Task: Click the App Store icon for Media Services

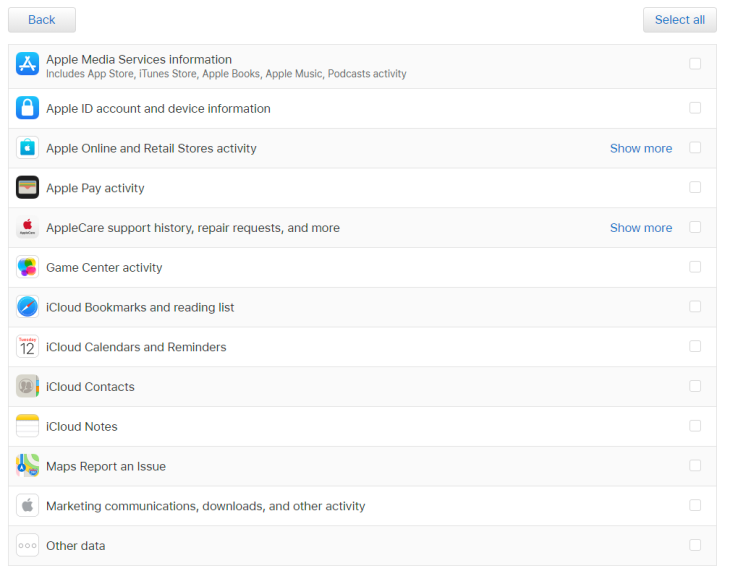Action: pyautogui.click(x=27, y=64)
